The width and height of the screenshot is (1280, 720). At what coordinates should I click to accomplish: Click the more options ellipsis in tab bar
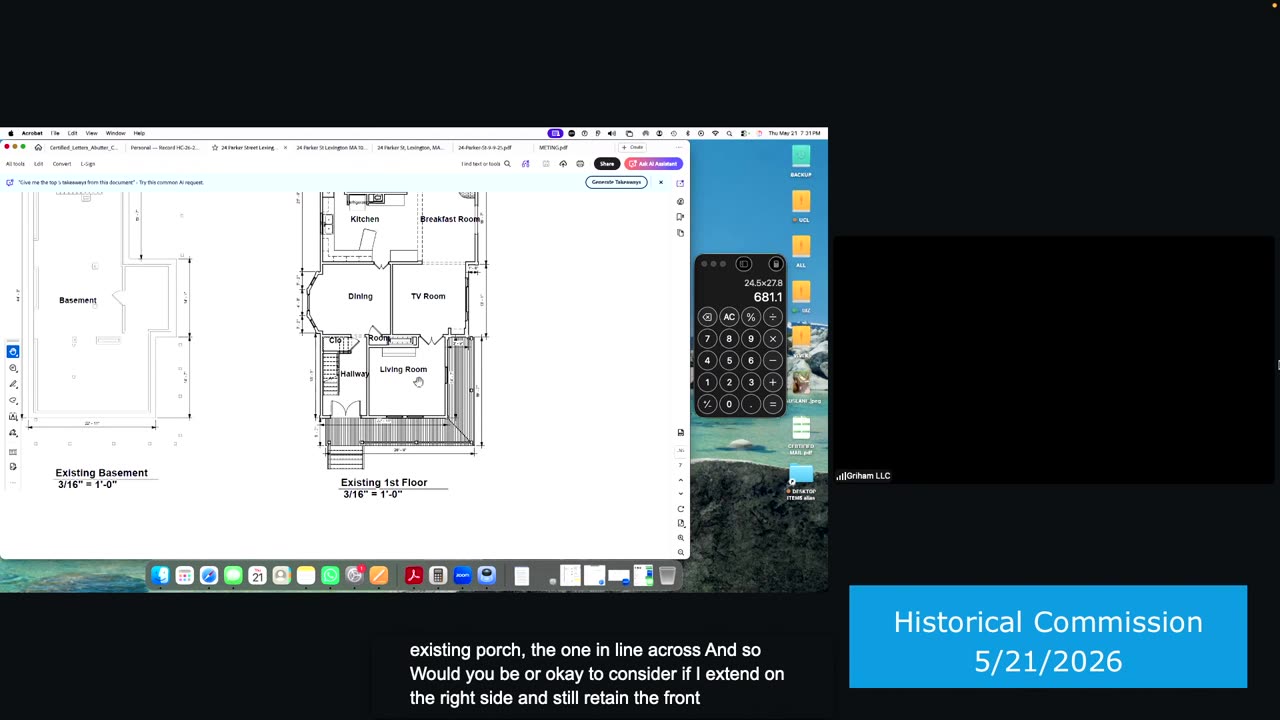coord(678,147)
